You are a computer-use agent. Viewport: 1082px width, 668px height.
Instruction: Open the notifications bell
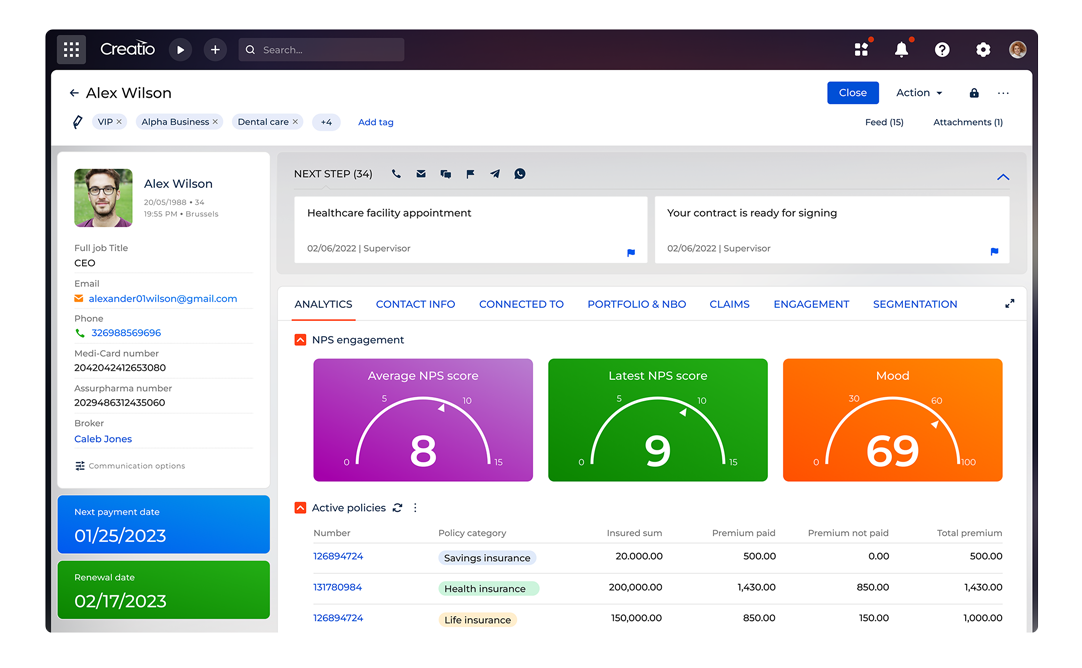[x=901, y=50]
